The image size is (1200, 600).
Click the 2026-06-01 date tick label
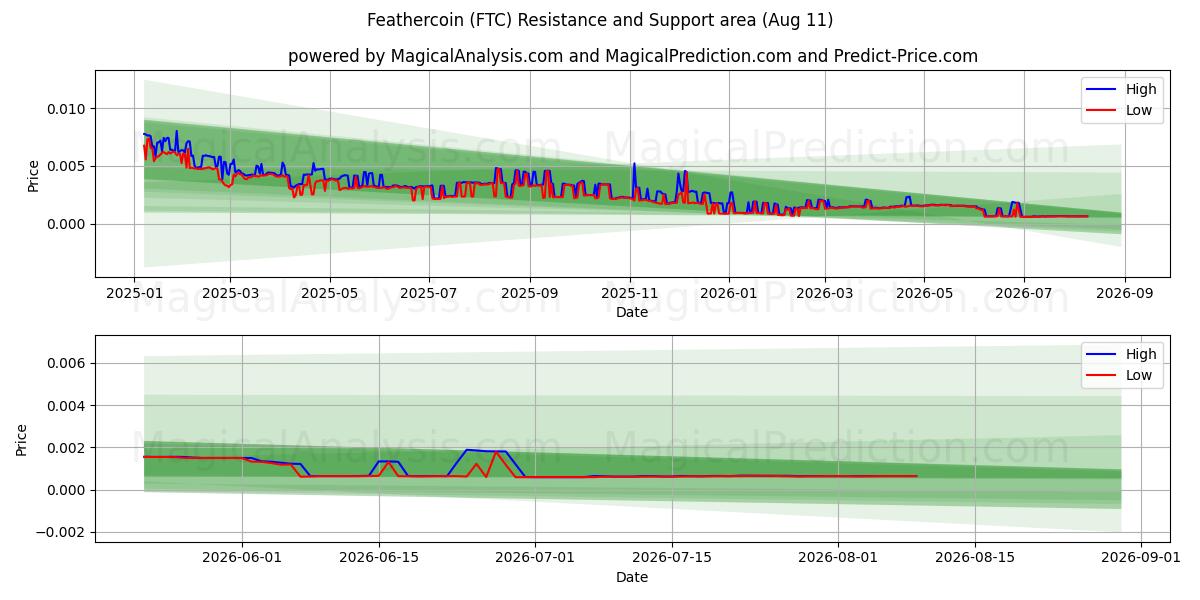242,558
